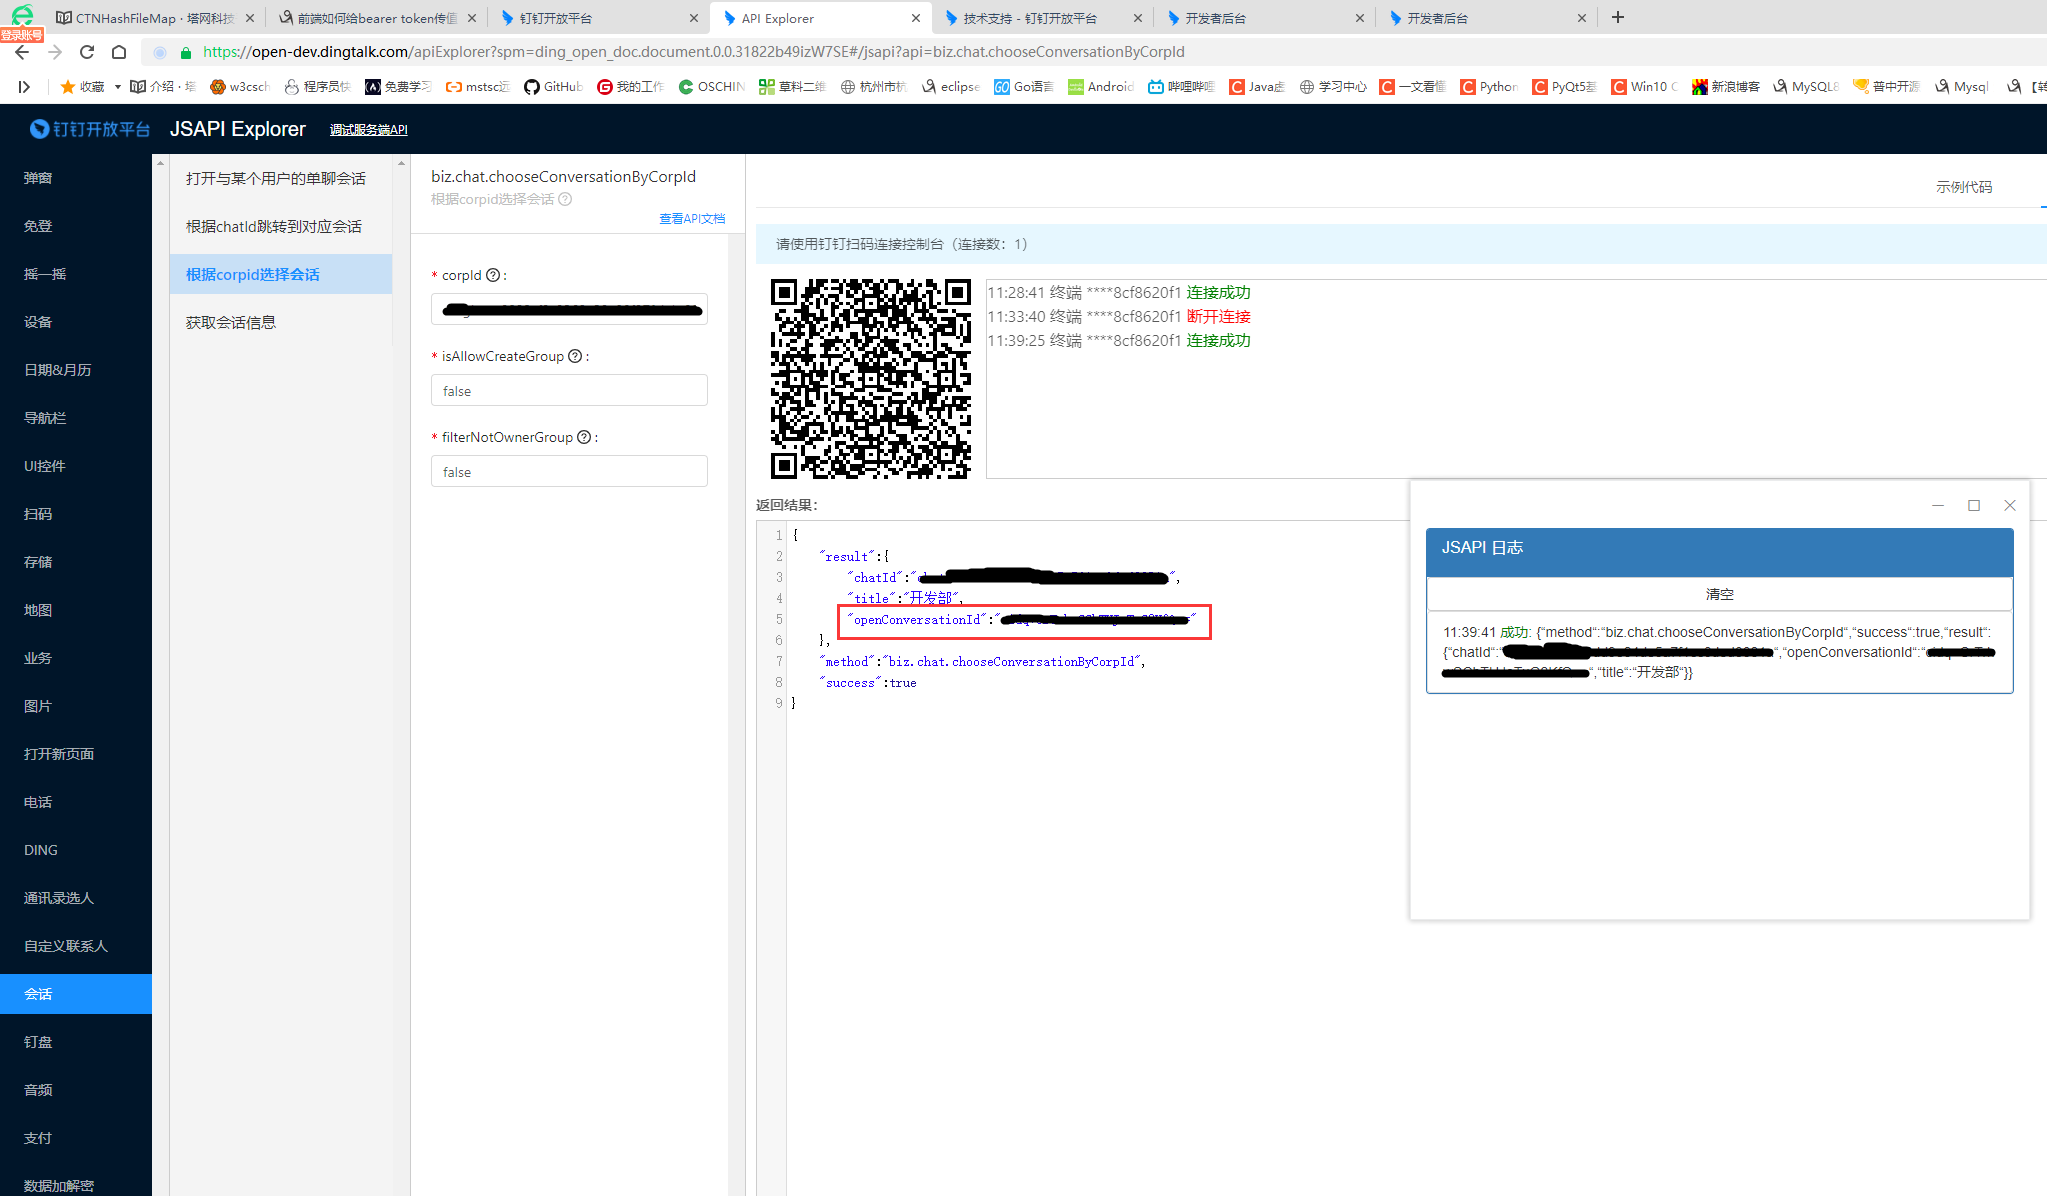
Task: Open the 新浪博客 bookmark
Action: click(x=1726, y=87)
